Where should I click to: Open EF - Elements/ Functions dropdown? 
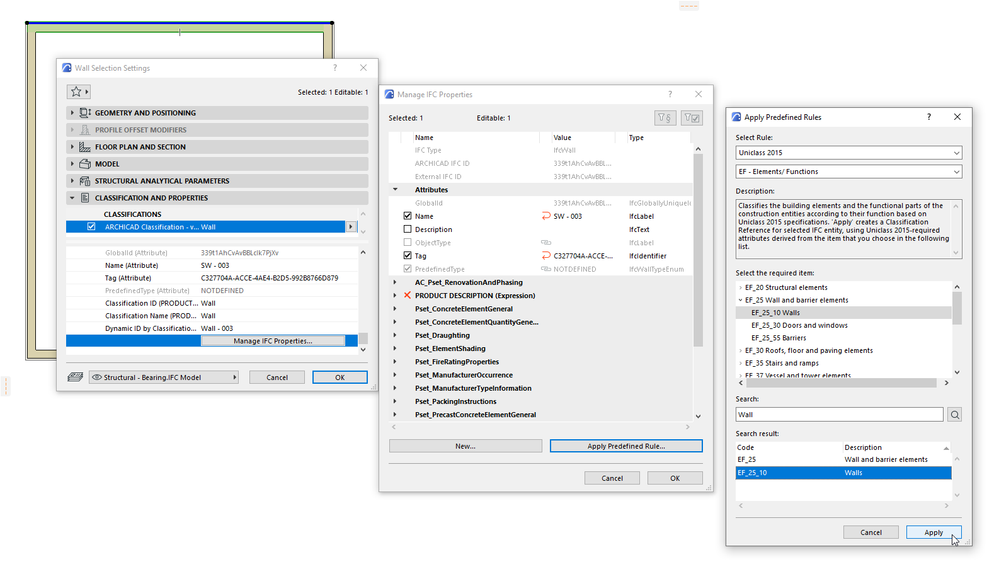click(849, 171)
